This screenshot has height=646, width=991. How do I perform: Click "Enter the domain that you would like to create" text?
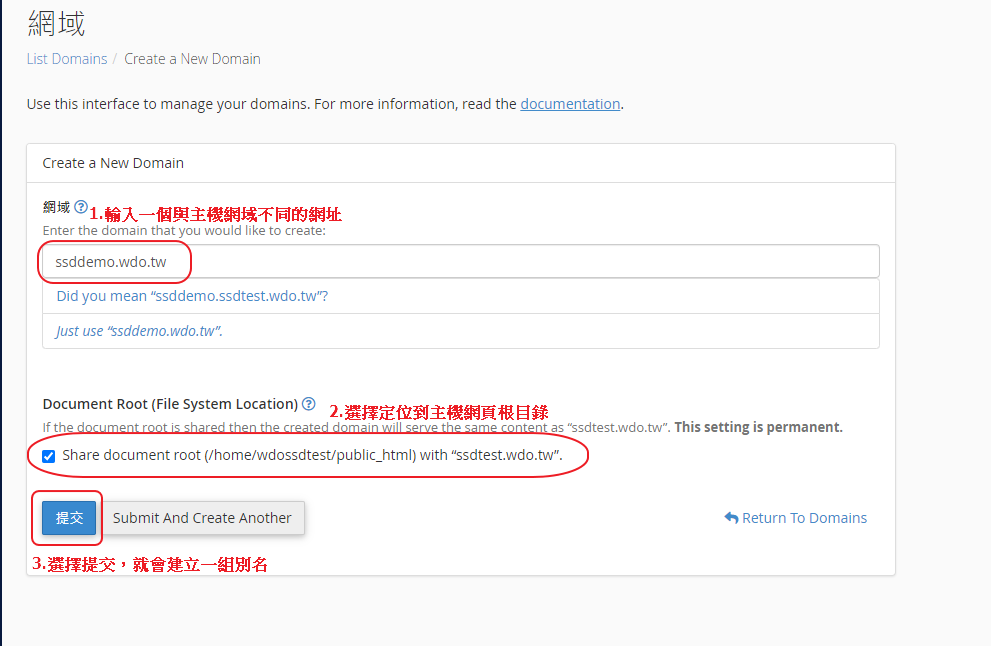pyautogui.click(x=184, y=230)
